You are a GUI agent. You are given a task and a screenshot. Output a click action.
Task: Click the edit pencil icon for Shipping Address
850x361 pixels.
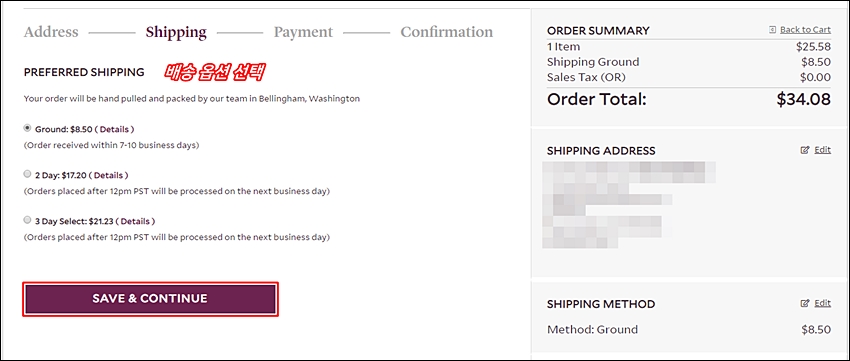tap(805, 150)
